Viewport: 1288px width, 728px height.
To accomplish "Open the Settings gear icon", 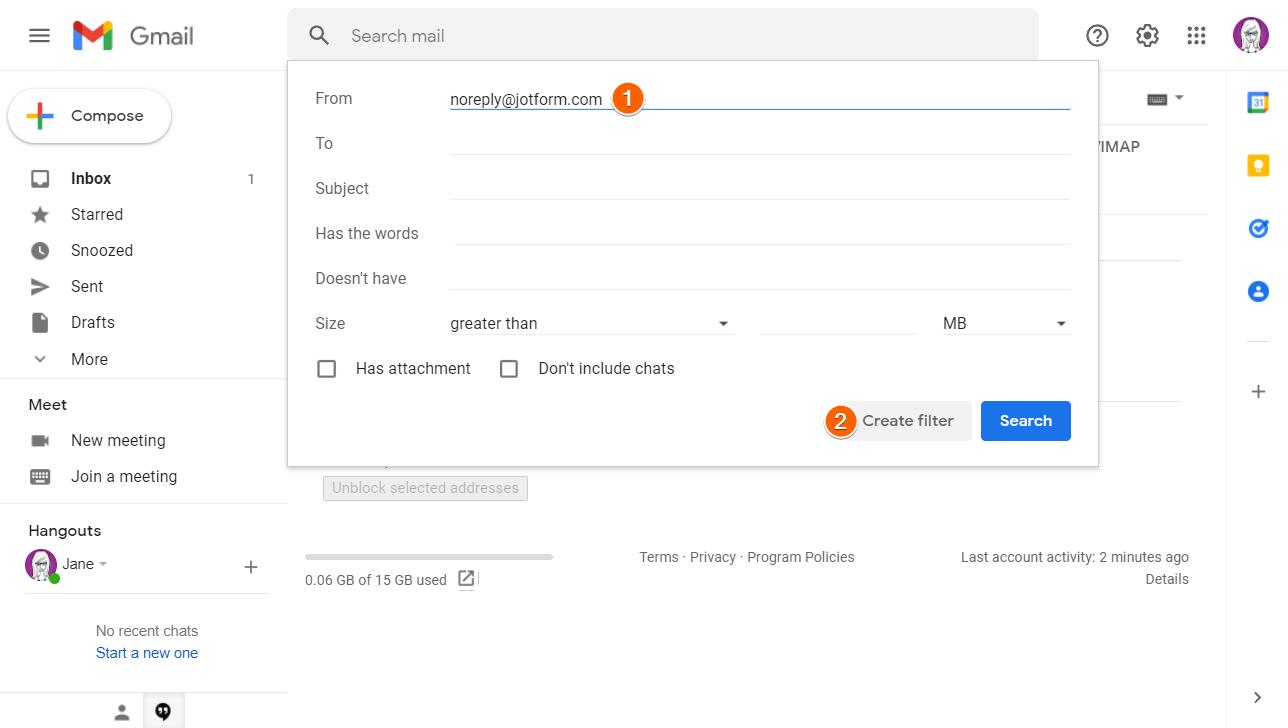I will point(1147,36).
